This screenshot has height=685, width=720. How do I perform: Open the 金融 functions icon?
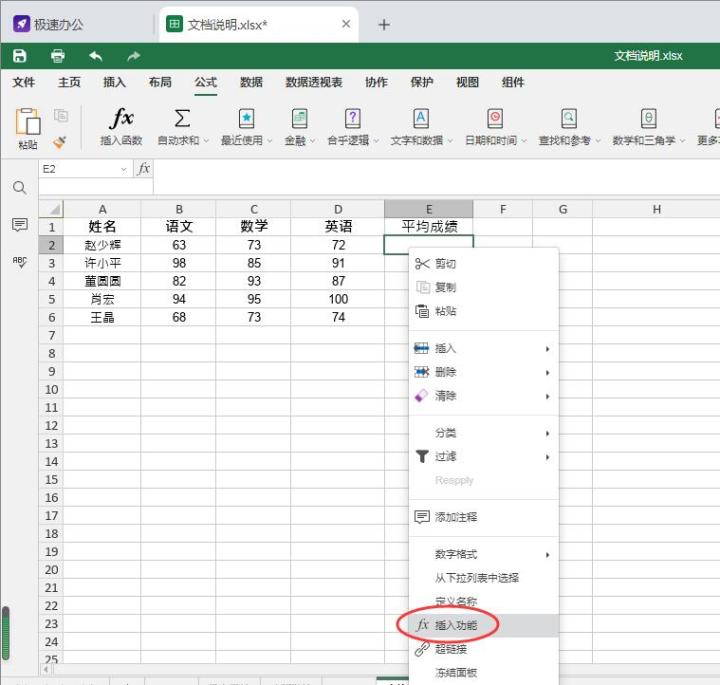tap(299, 118)
